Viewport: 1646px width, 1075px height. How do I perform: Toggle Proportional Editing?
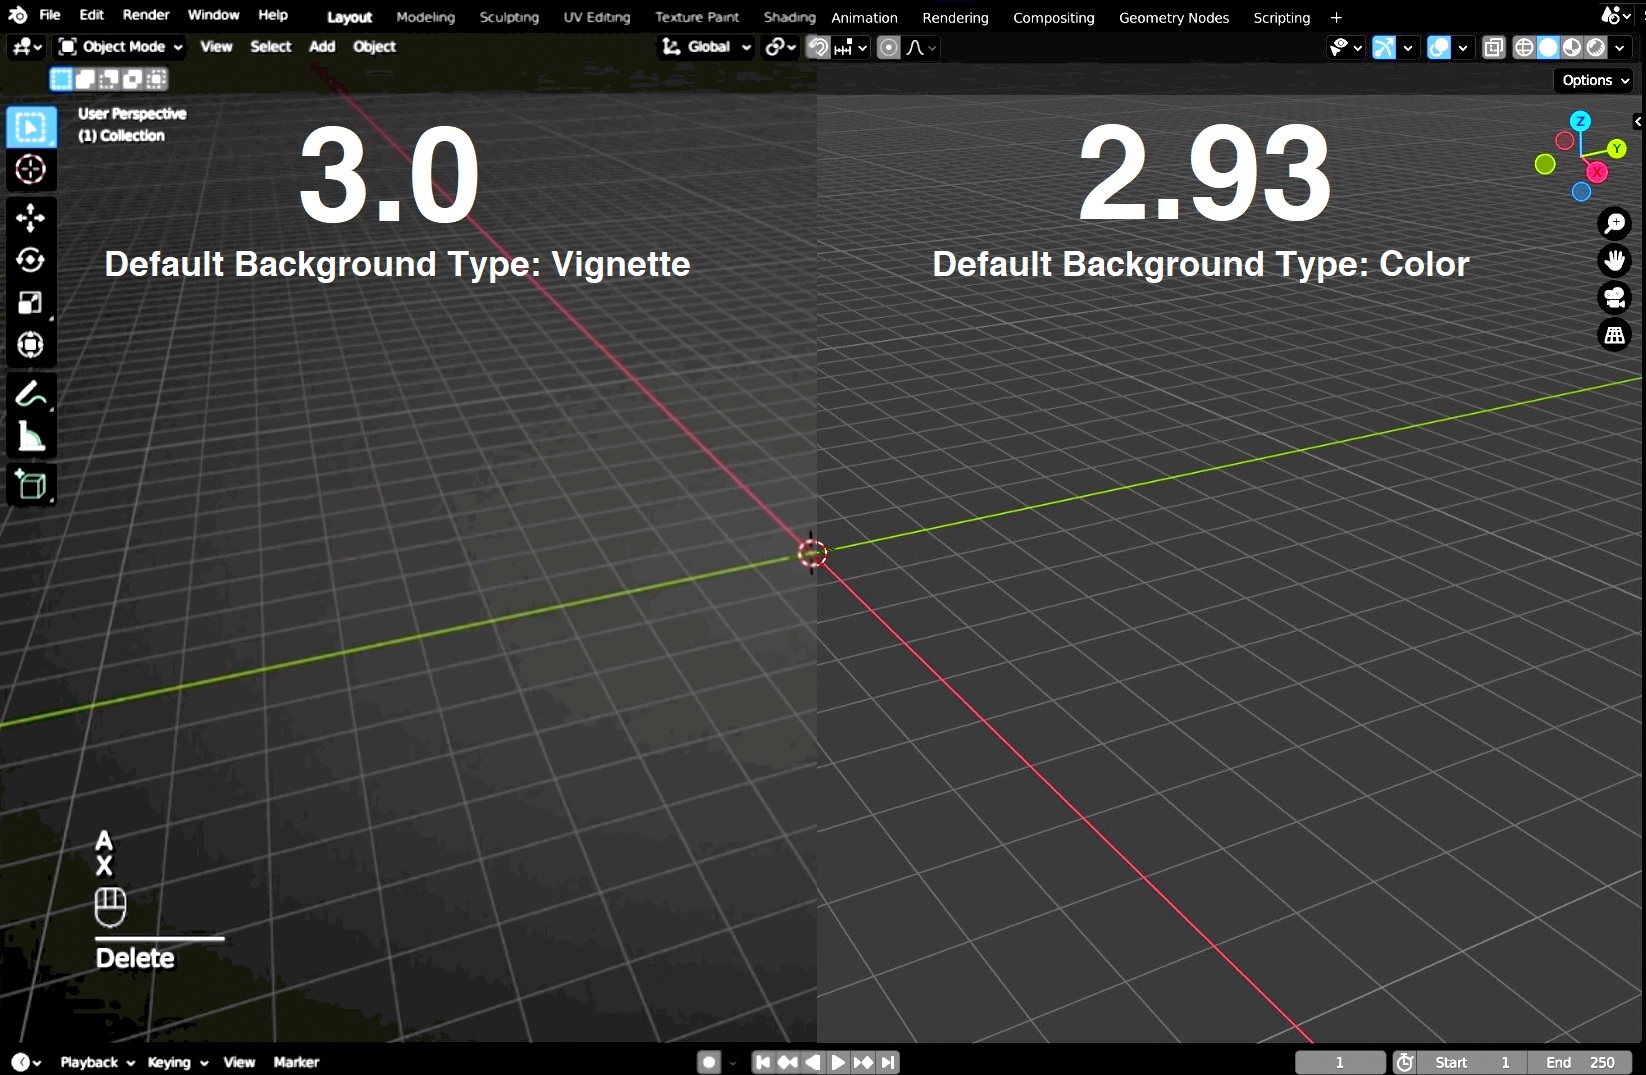888,47
